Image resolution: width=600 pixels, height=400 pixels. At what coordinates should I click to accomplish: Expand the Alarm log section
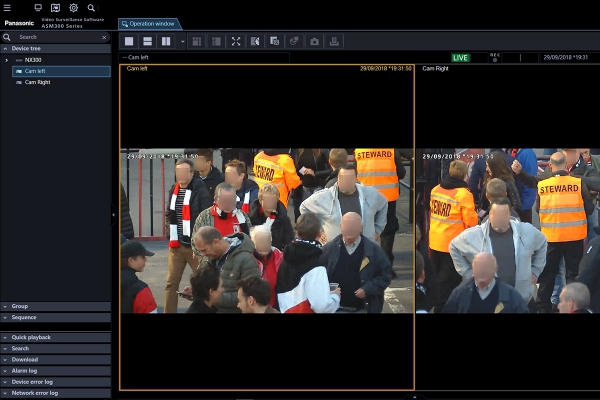tap(56, 371)
